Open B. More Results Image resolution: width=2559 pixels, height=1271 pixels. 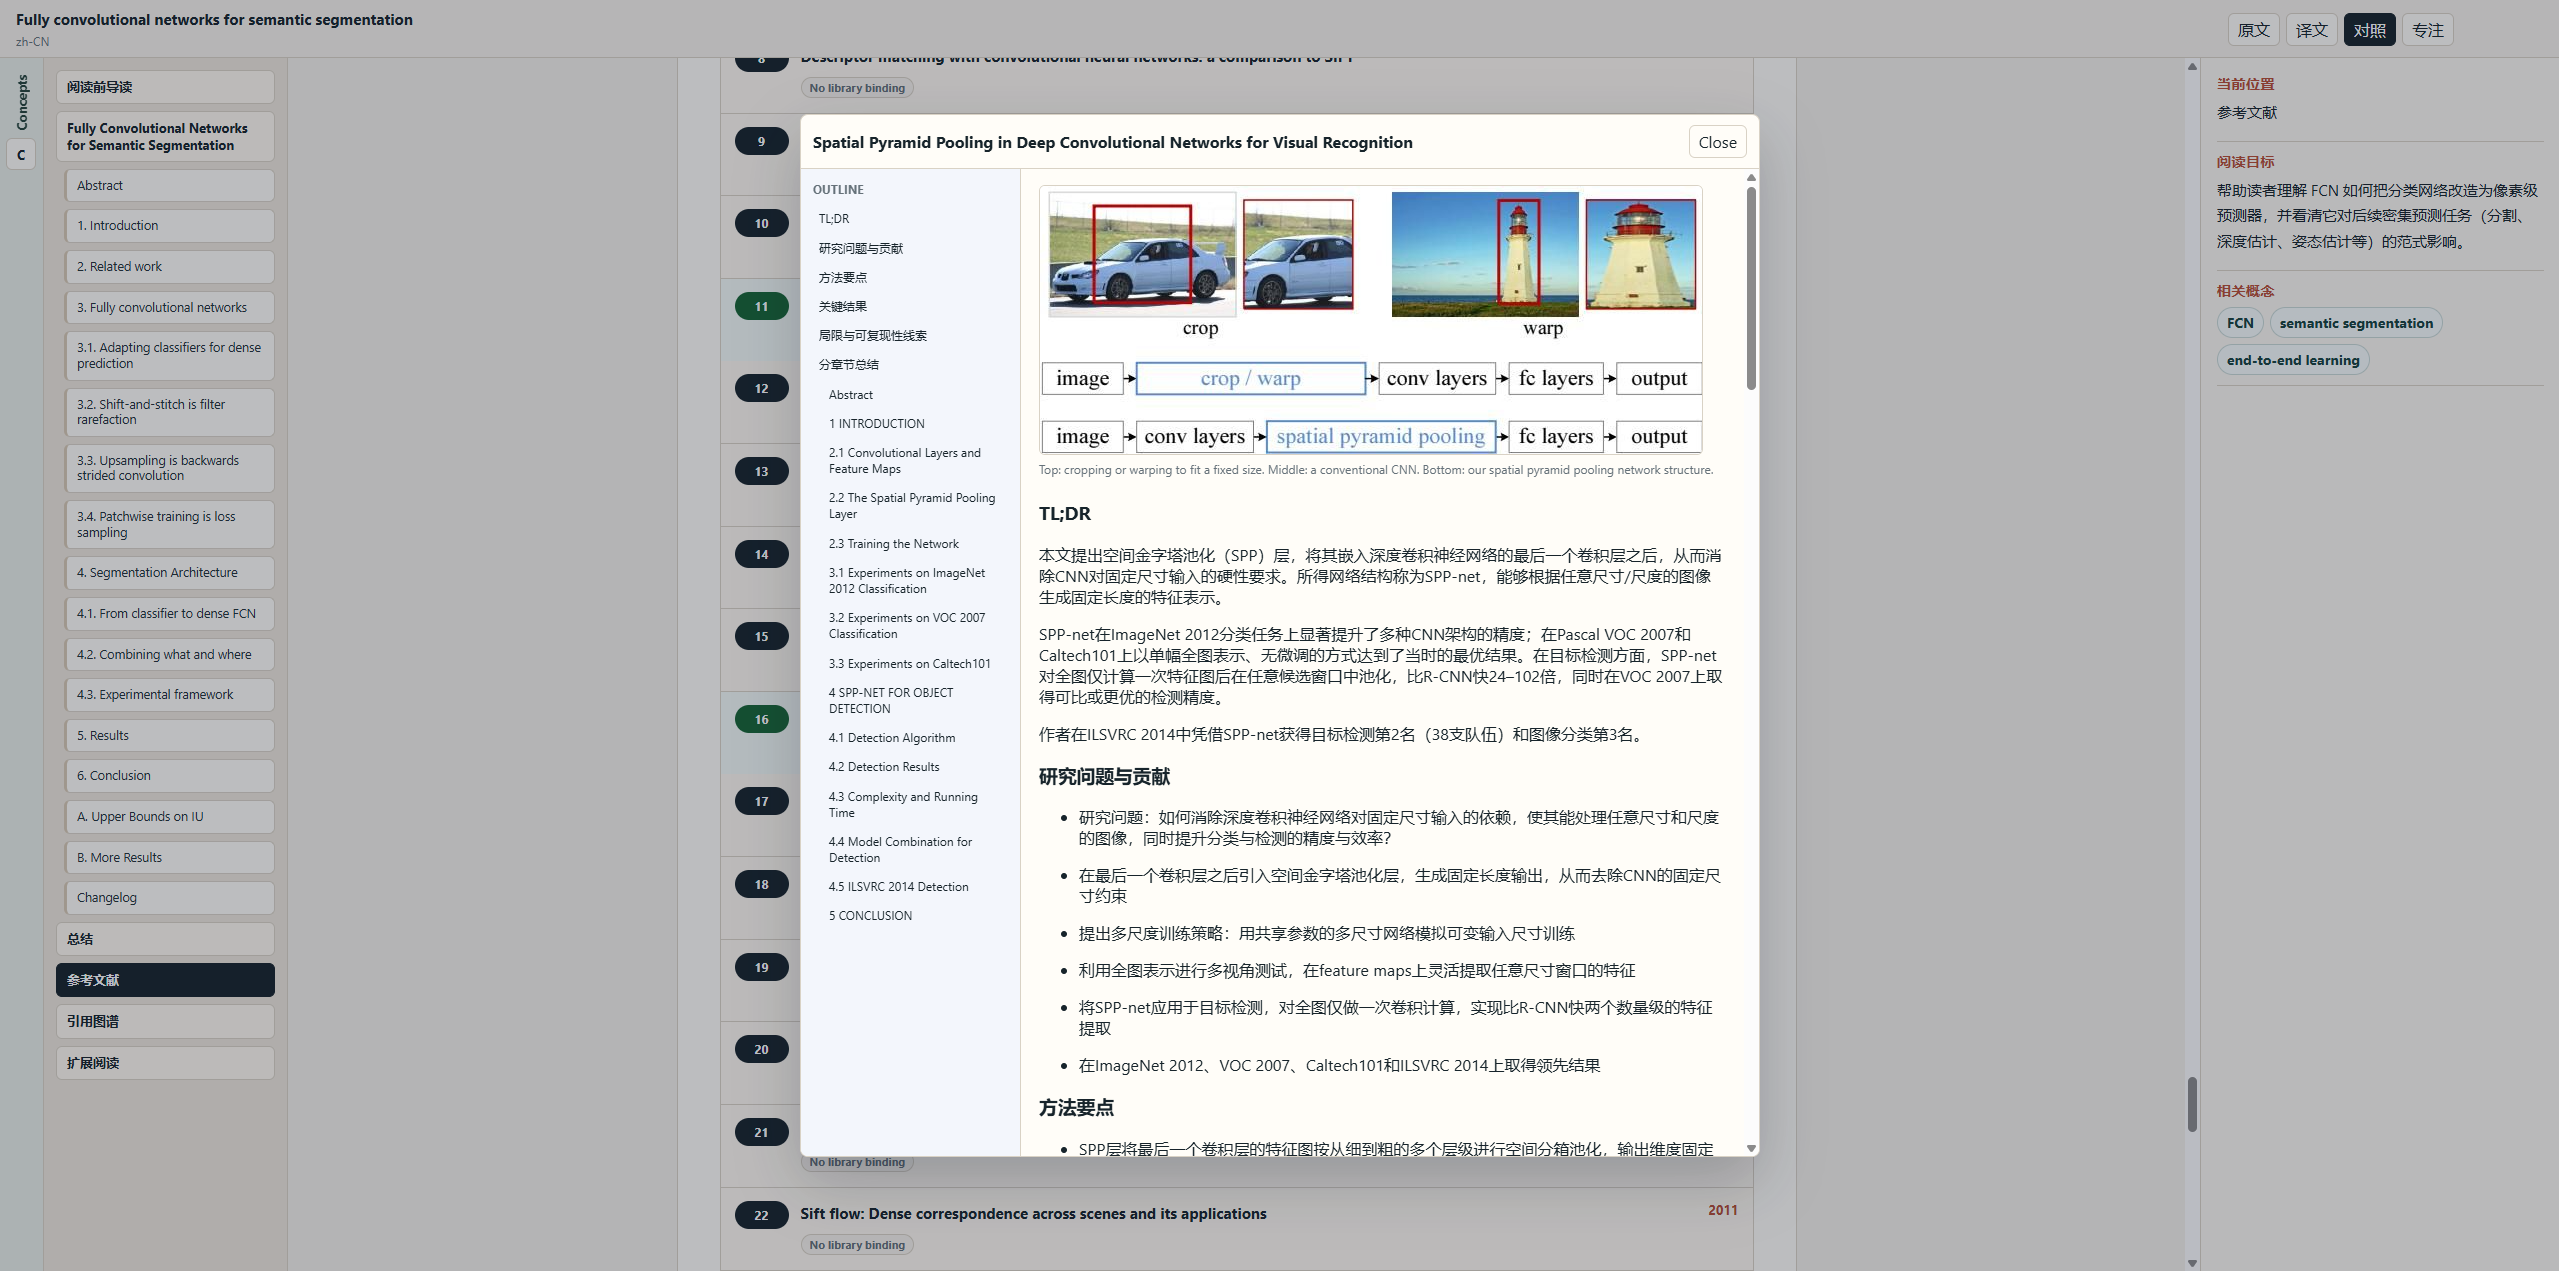pyautogui.click(x=170, y=857)
